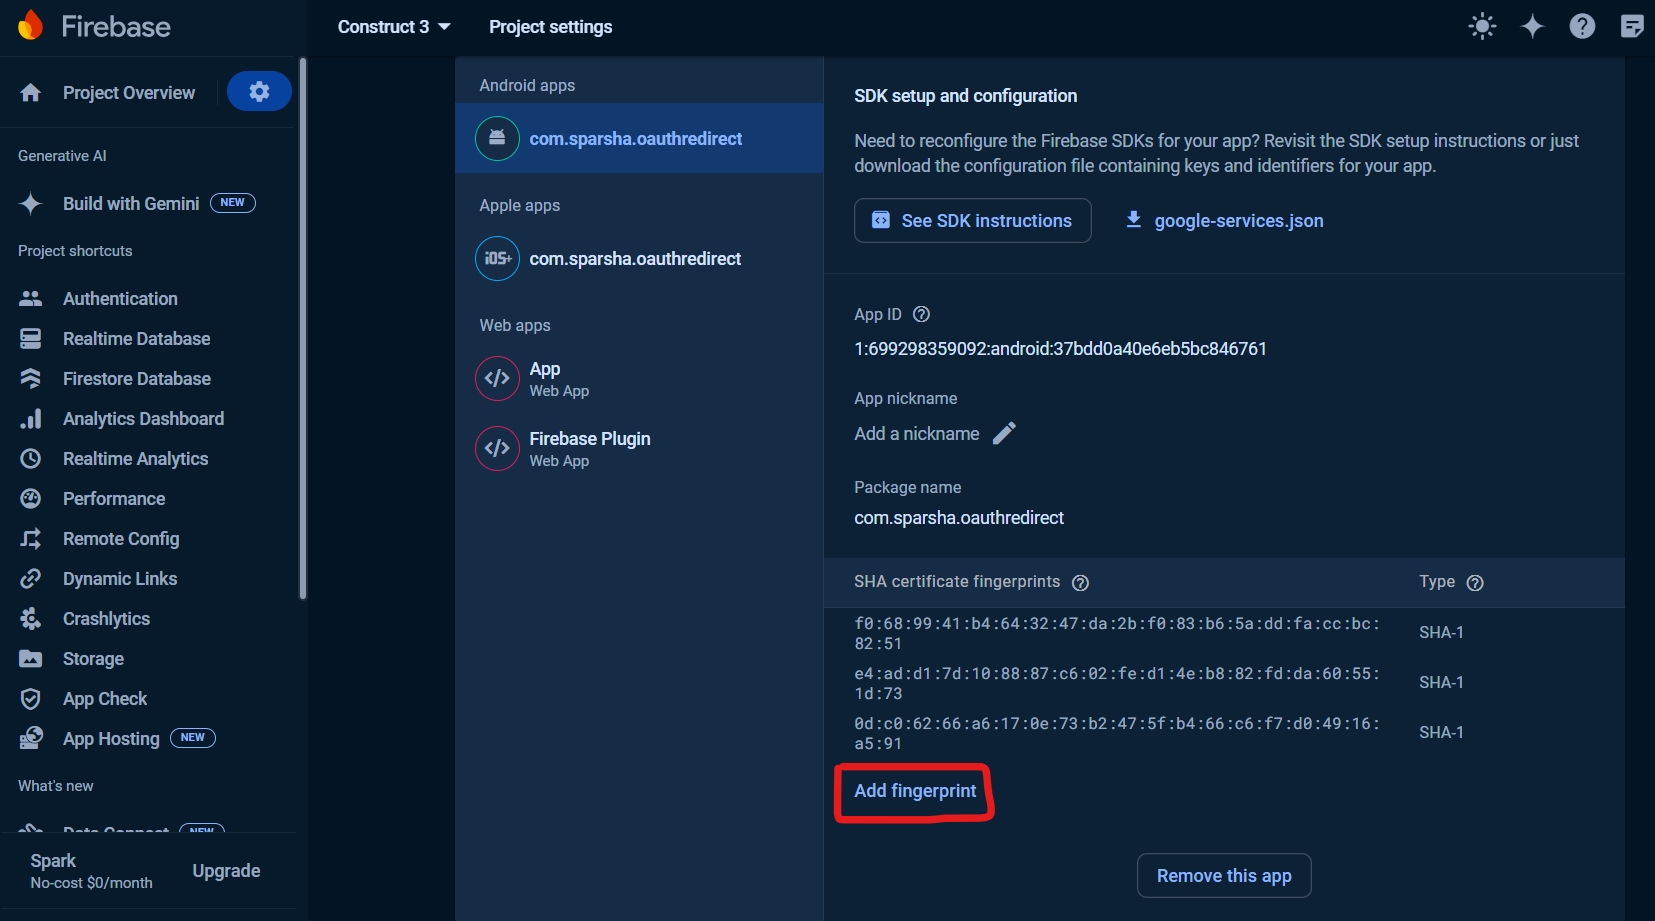
Task: Click the App Check shield icon
Action: [31, 699]
